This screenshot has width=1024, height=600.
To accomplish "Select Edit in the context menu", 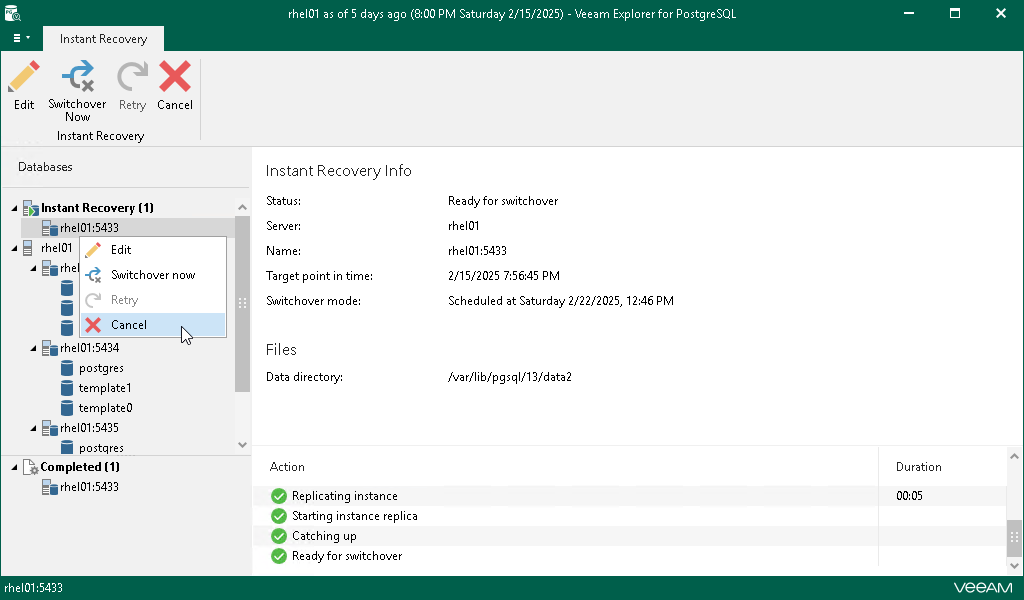I will (121, 250).
